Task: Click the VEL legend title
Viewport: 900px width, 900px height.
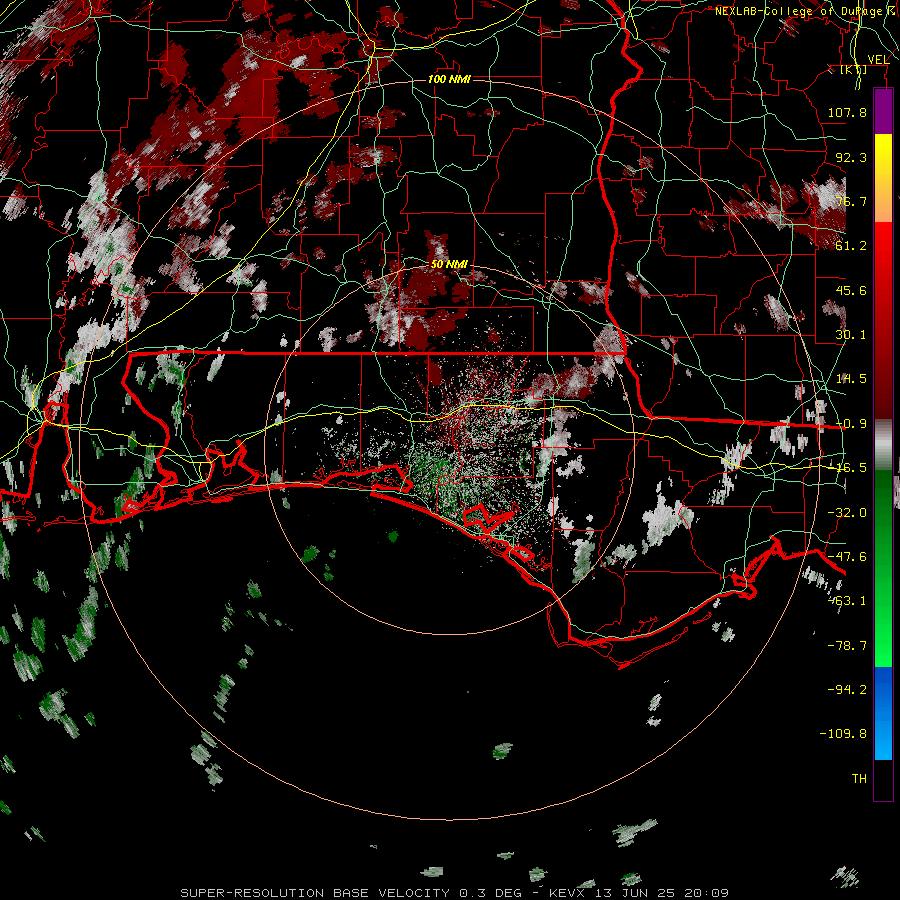Action: pyautogui.click(x=878, y=59)
